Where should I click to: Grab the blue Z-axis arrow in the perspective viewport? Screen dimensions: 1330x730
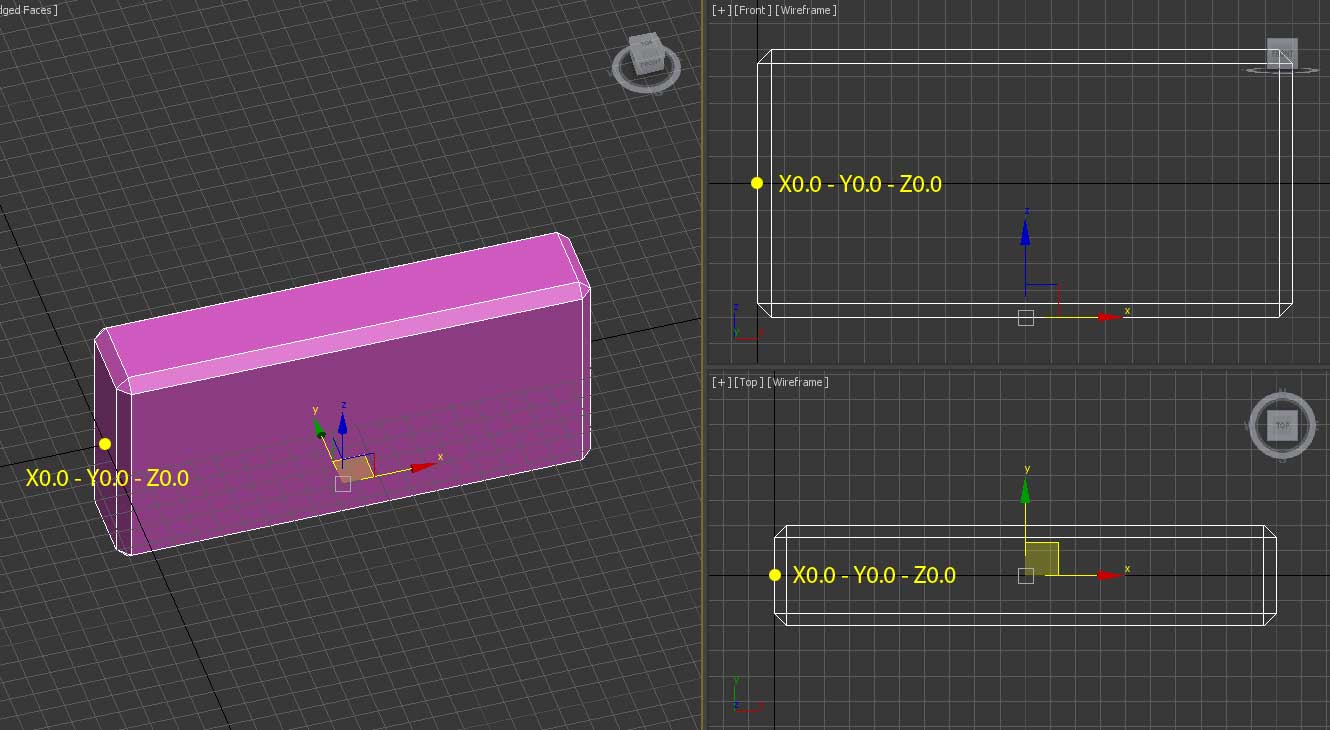[x=342, y=425]
